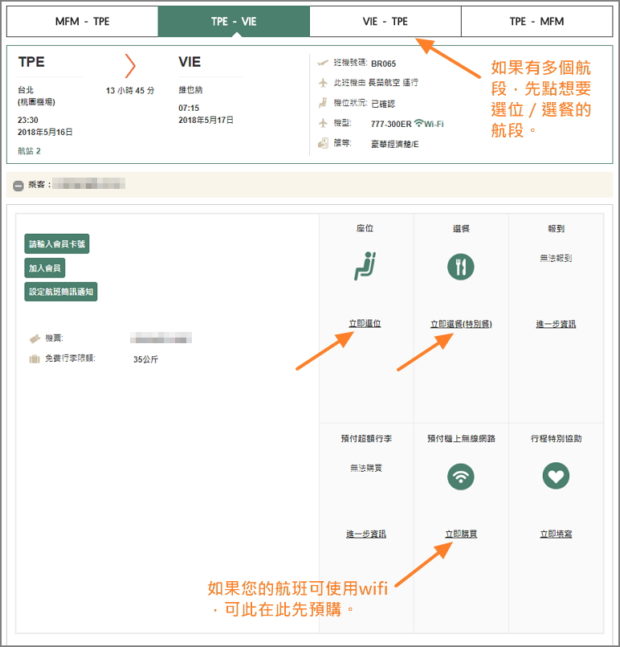The image size is (620, 647).
Task: Click the luggage icon beside 免費行李限額
Action: pos(34,359)
